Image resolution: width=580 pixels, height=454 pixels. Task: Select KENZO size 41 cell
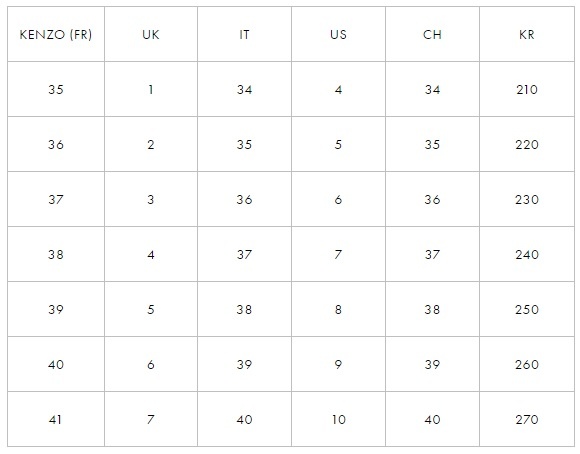(x=56, y=419)
